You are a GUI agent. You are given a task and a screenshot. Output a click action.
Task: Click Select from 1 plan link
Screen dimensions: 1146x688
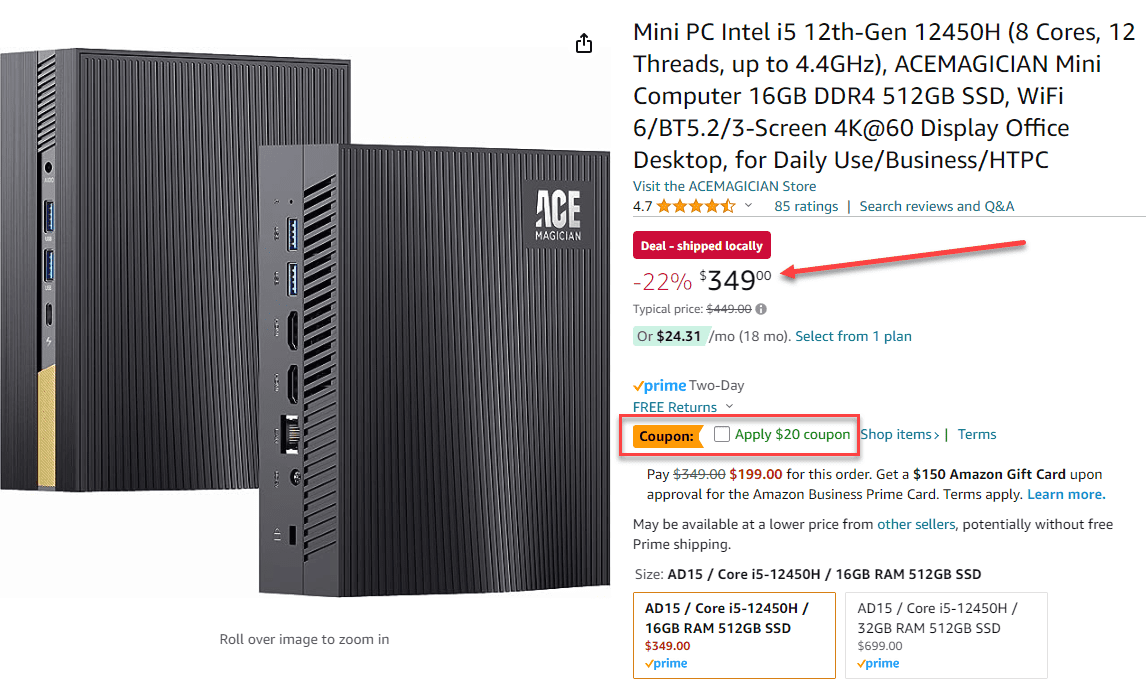(853, 337)
